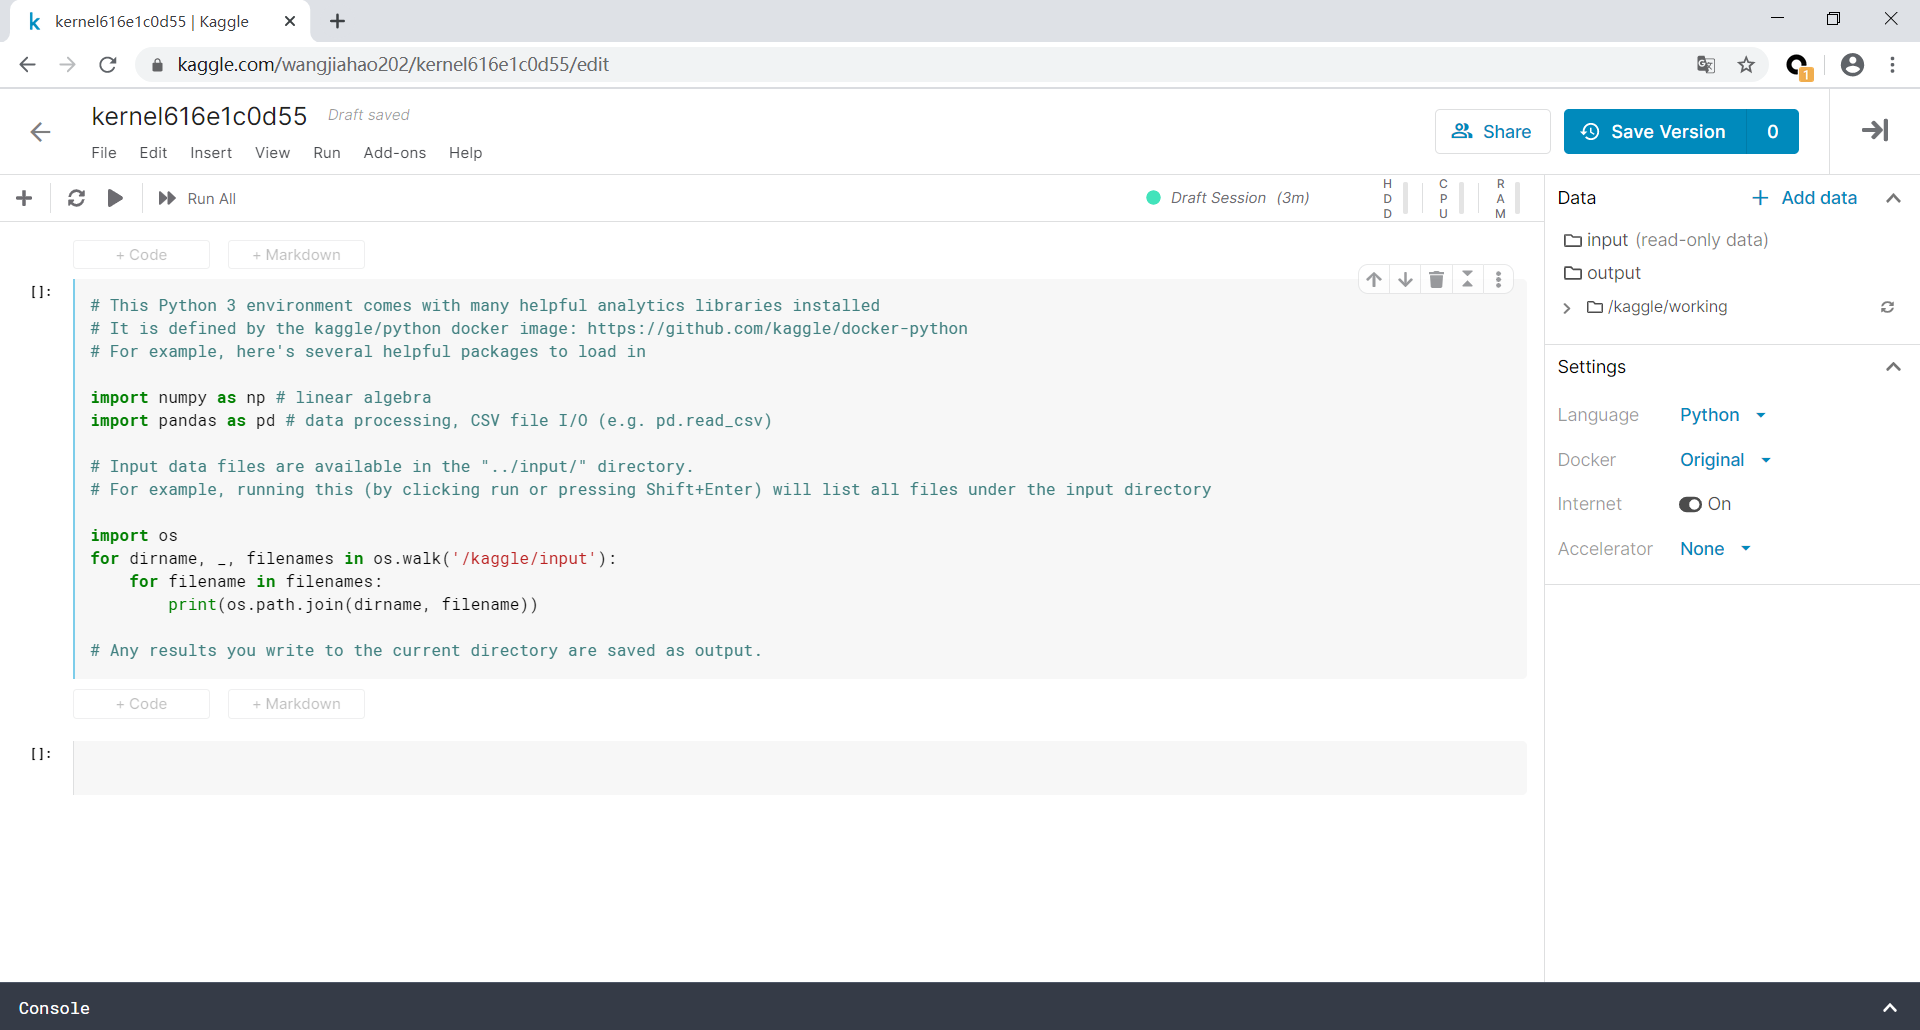Viewport: 1920px width, 1030px height.
Task: Move the cell down with down arrow
Action: pos(1405,280)
